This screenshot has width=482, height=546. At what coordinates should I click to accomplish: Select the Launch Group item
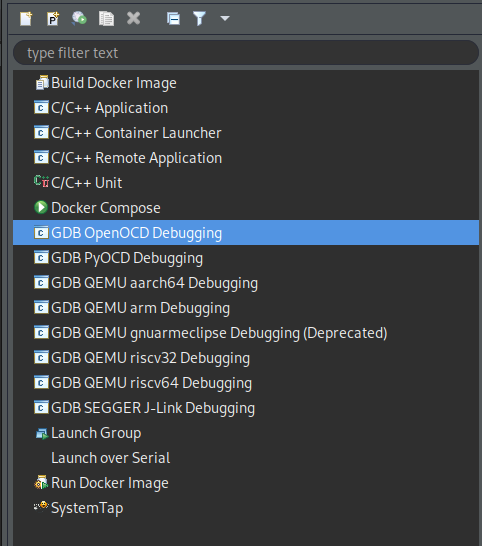point(96,433)
